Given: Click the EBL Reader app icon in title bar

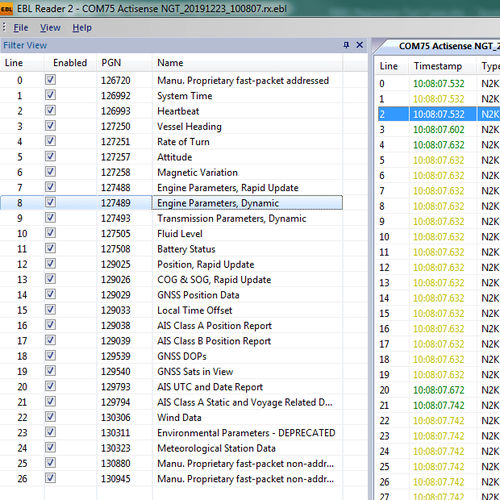Looking at the screenshot, I should click(x=6, y=9).
